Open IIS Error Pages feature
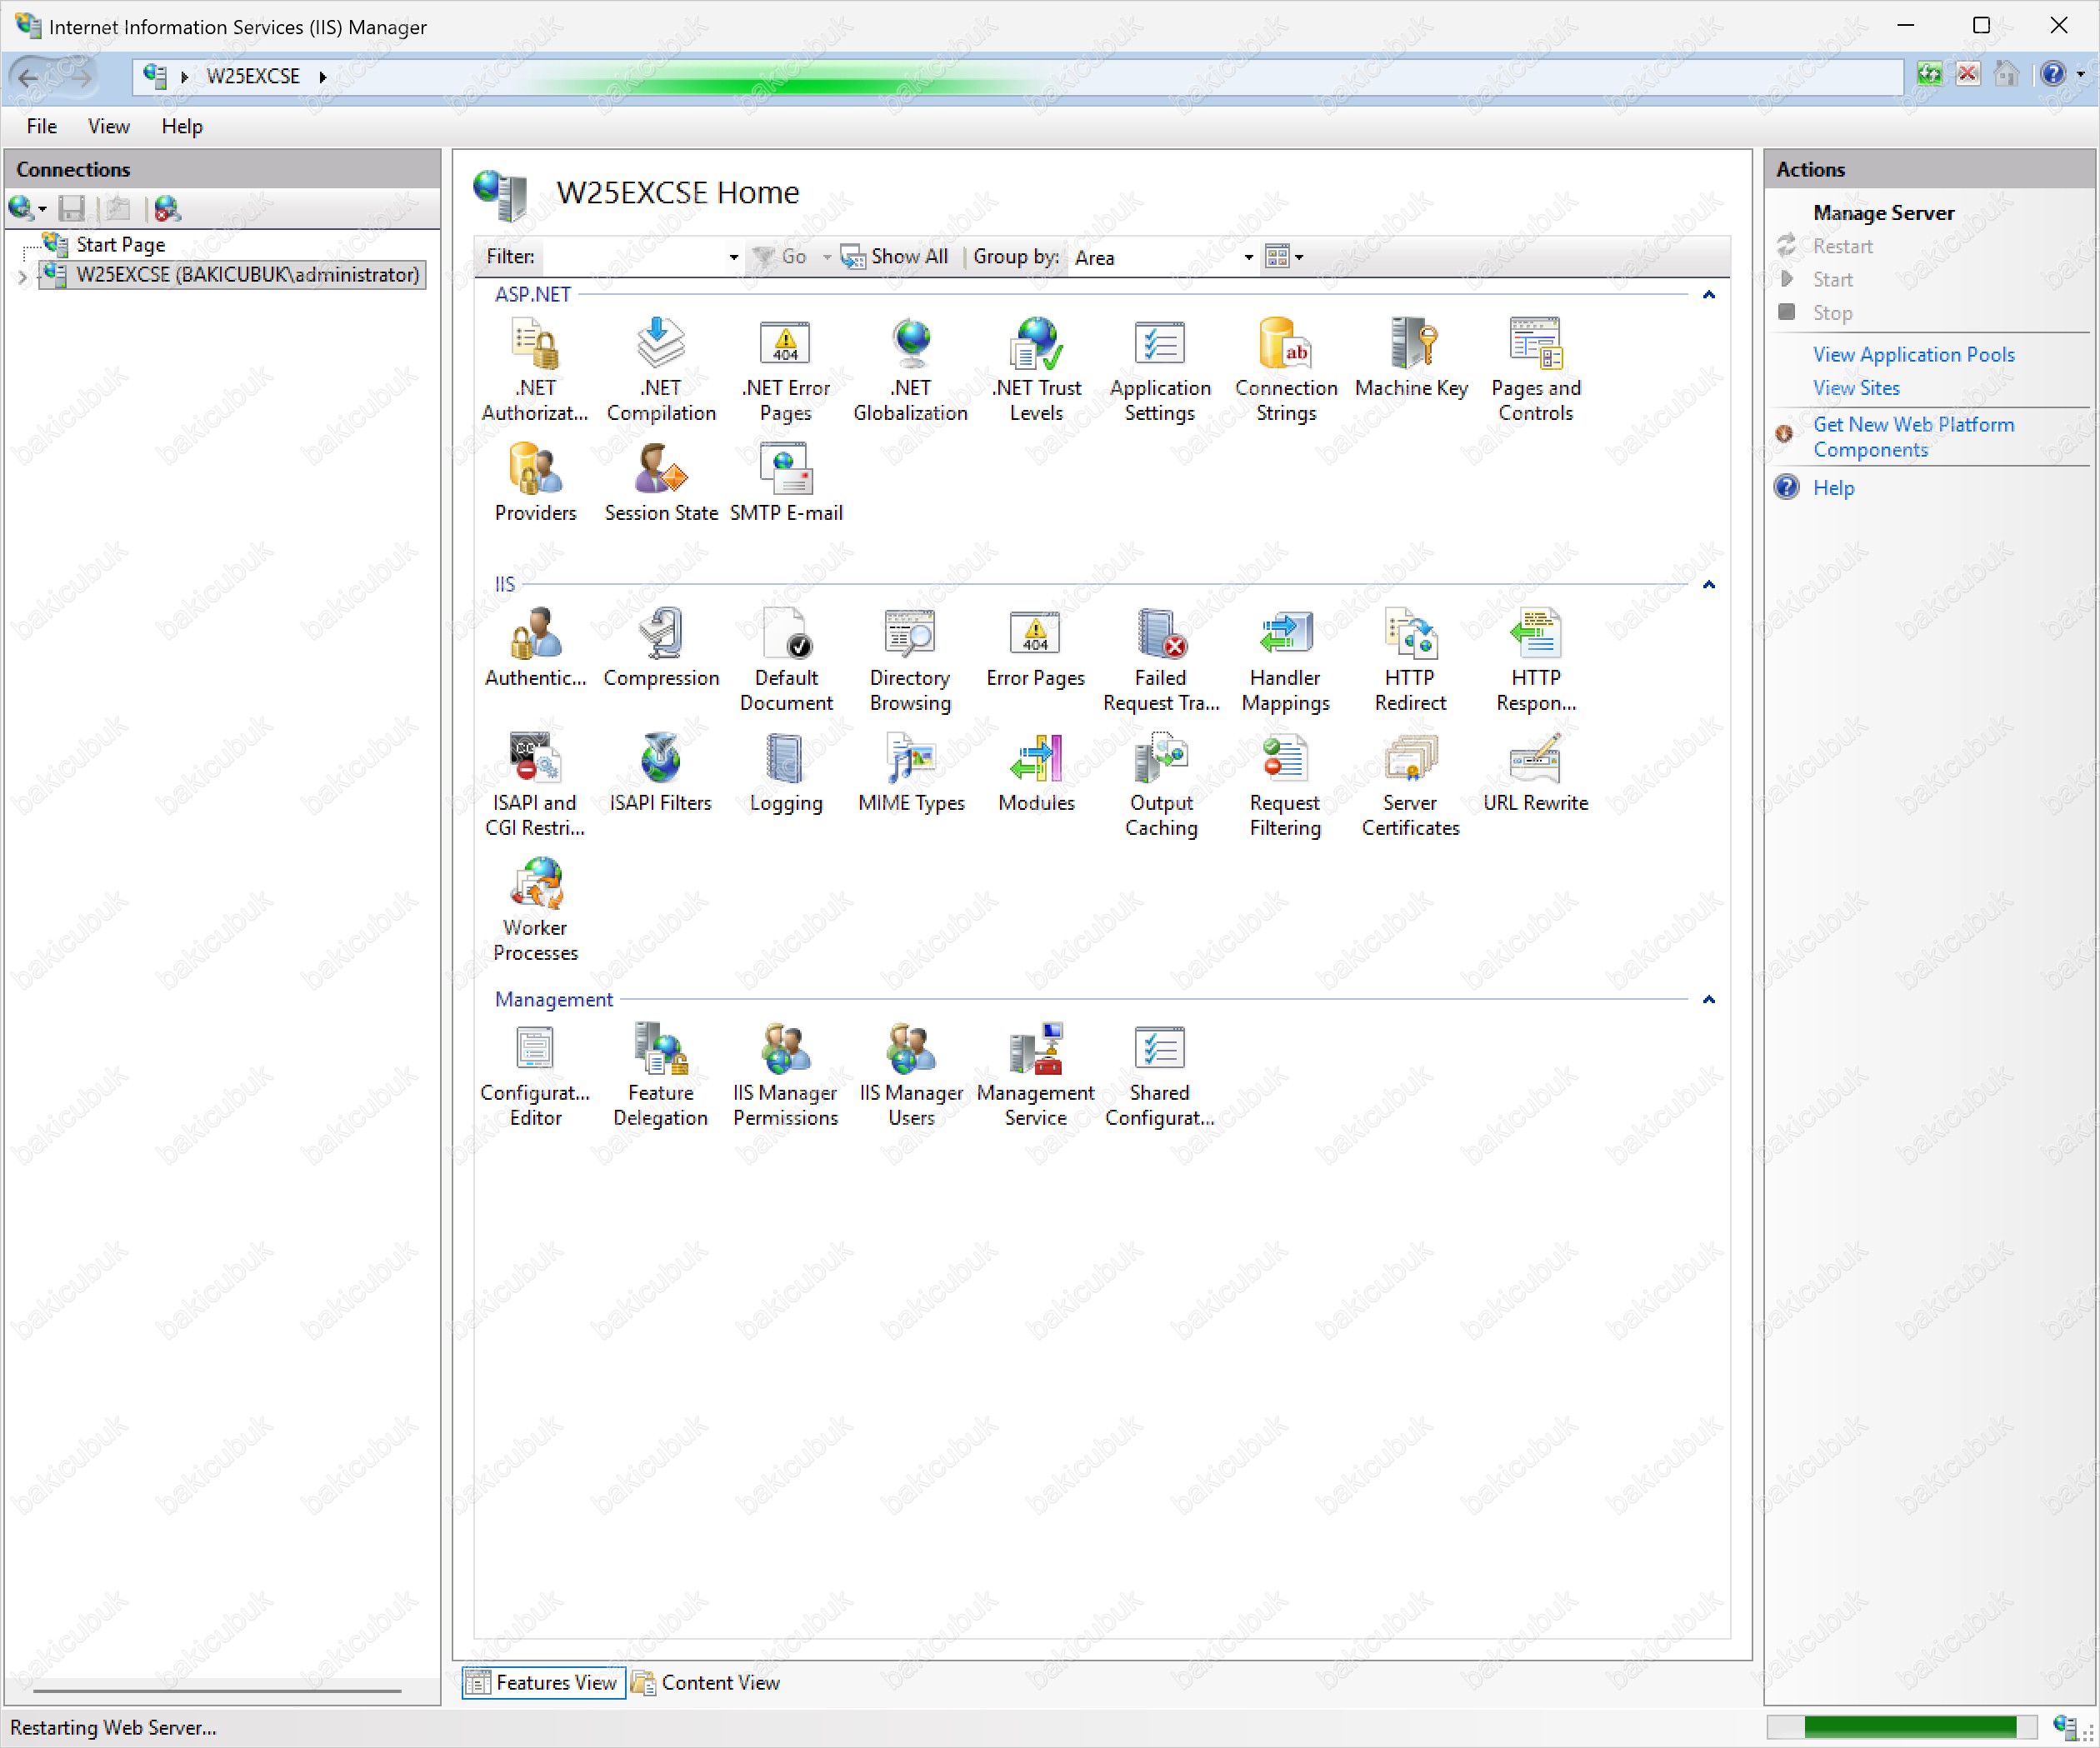The width and height of the screenshot is (2100, 1748). tap(1036, 647)
